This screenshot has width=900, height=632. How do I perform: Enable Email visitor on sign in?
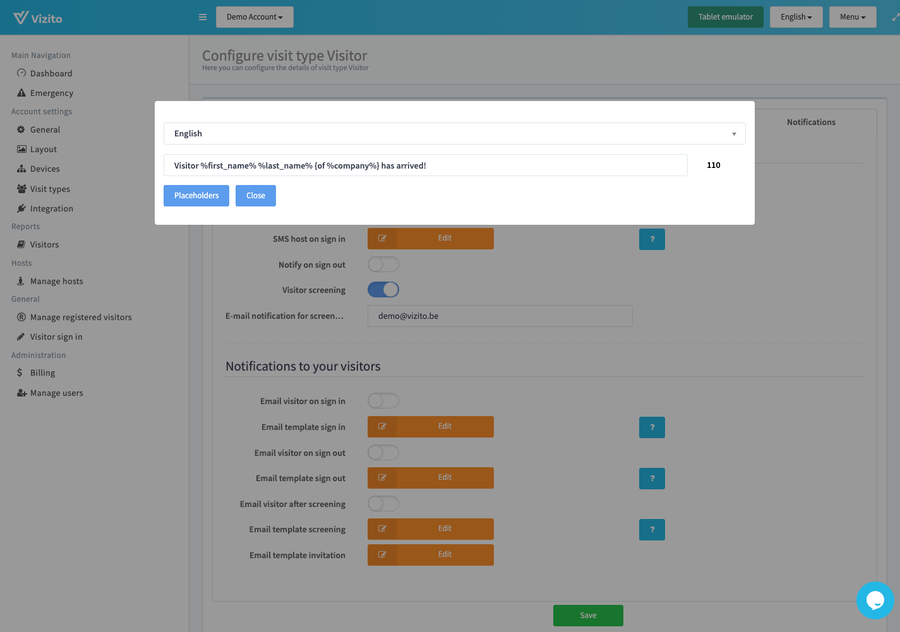tap(383, 400)
